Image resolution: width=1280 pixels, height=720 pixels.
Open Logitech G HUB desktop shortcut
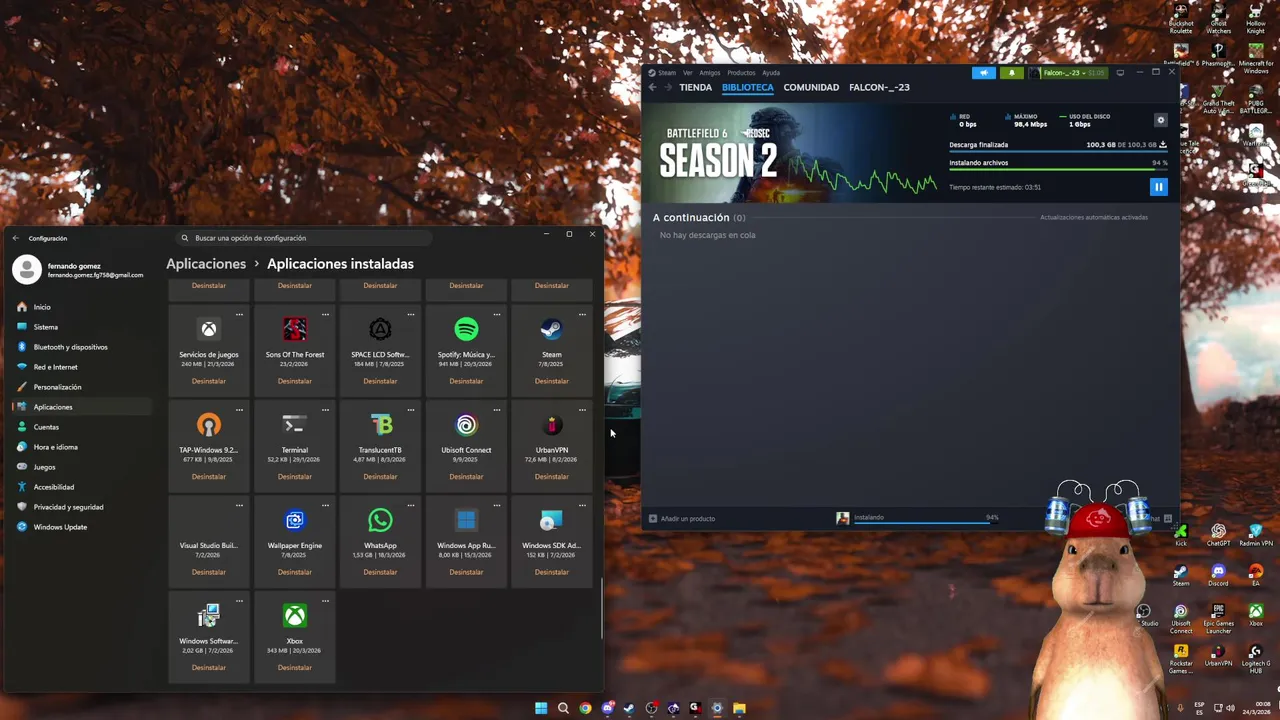[x=1255, y=660]
